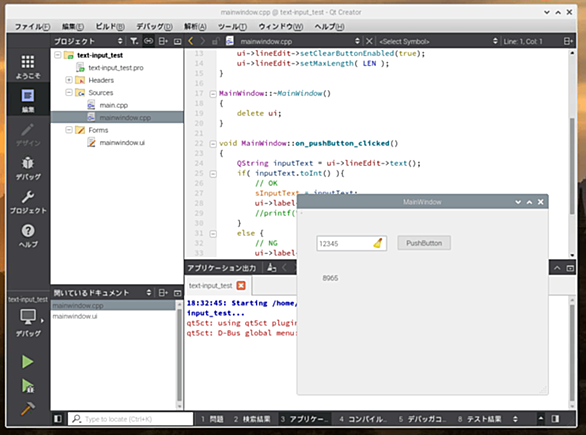Toggle the left sidebar visibility
Image resolution: width=586 pixels, height=435 pixels.
(58, 419)
